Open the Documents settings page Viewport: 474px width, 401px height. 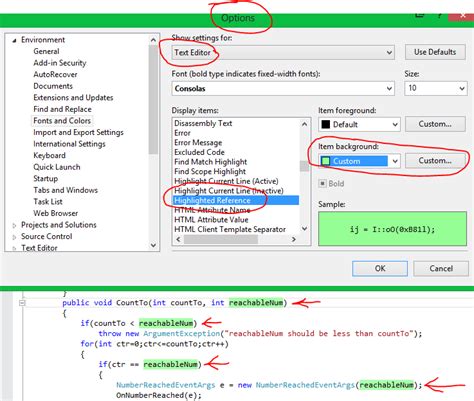(53, 86)
